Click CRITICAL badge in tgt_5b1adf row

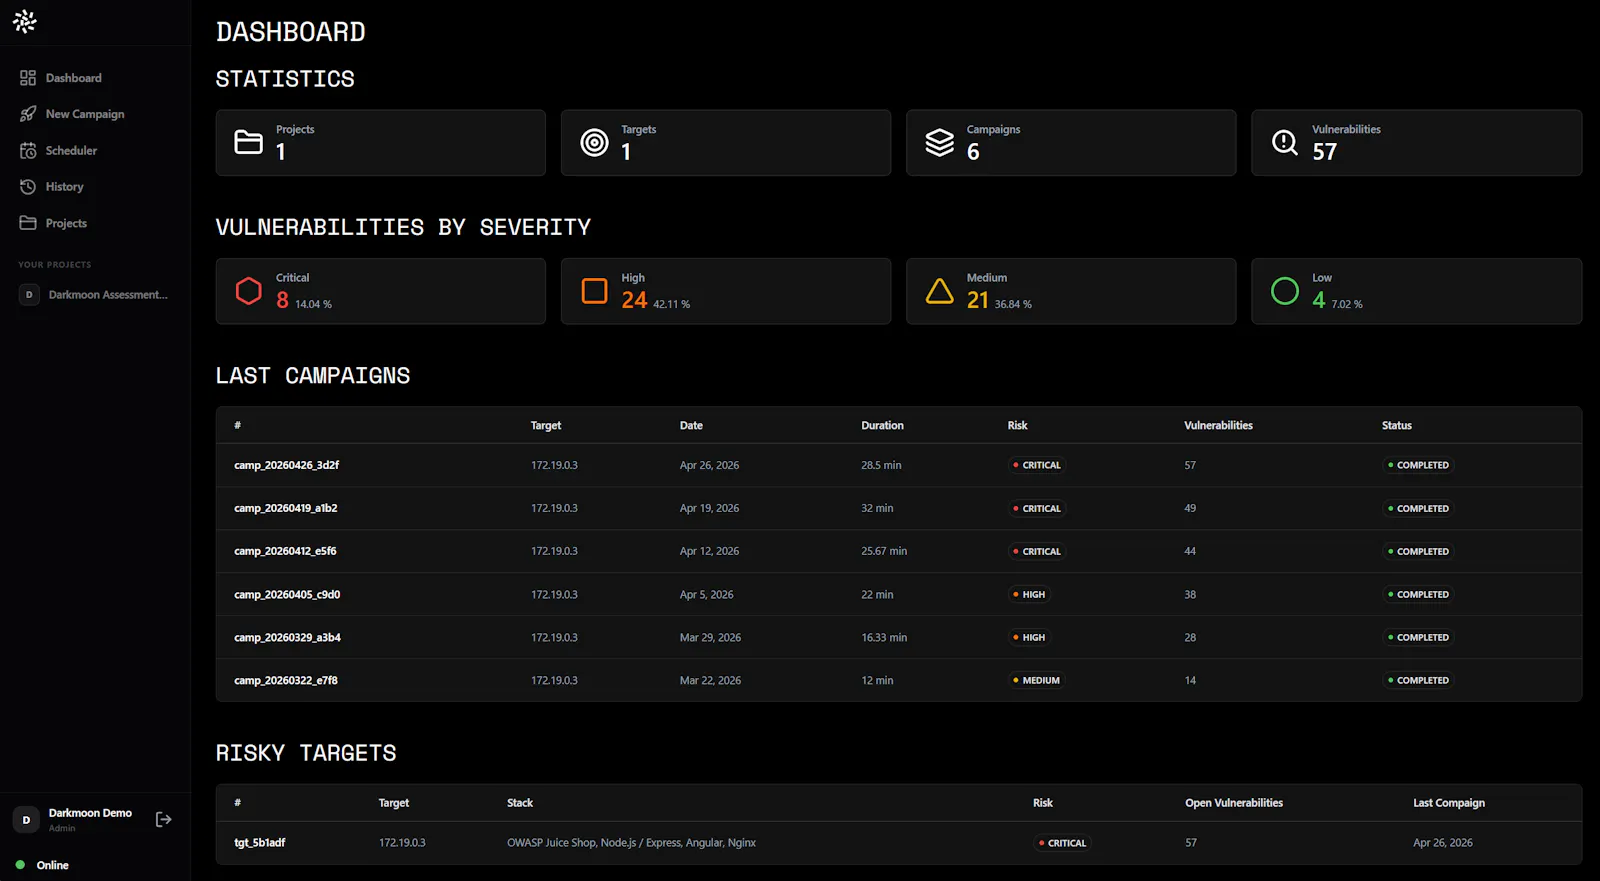[1062, 843]
